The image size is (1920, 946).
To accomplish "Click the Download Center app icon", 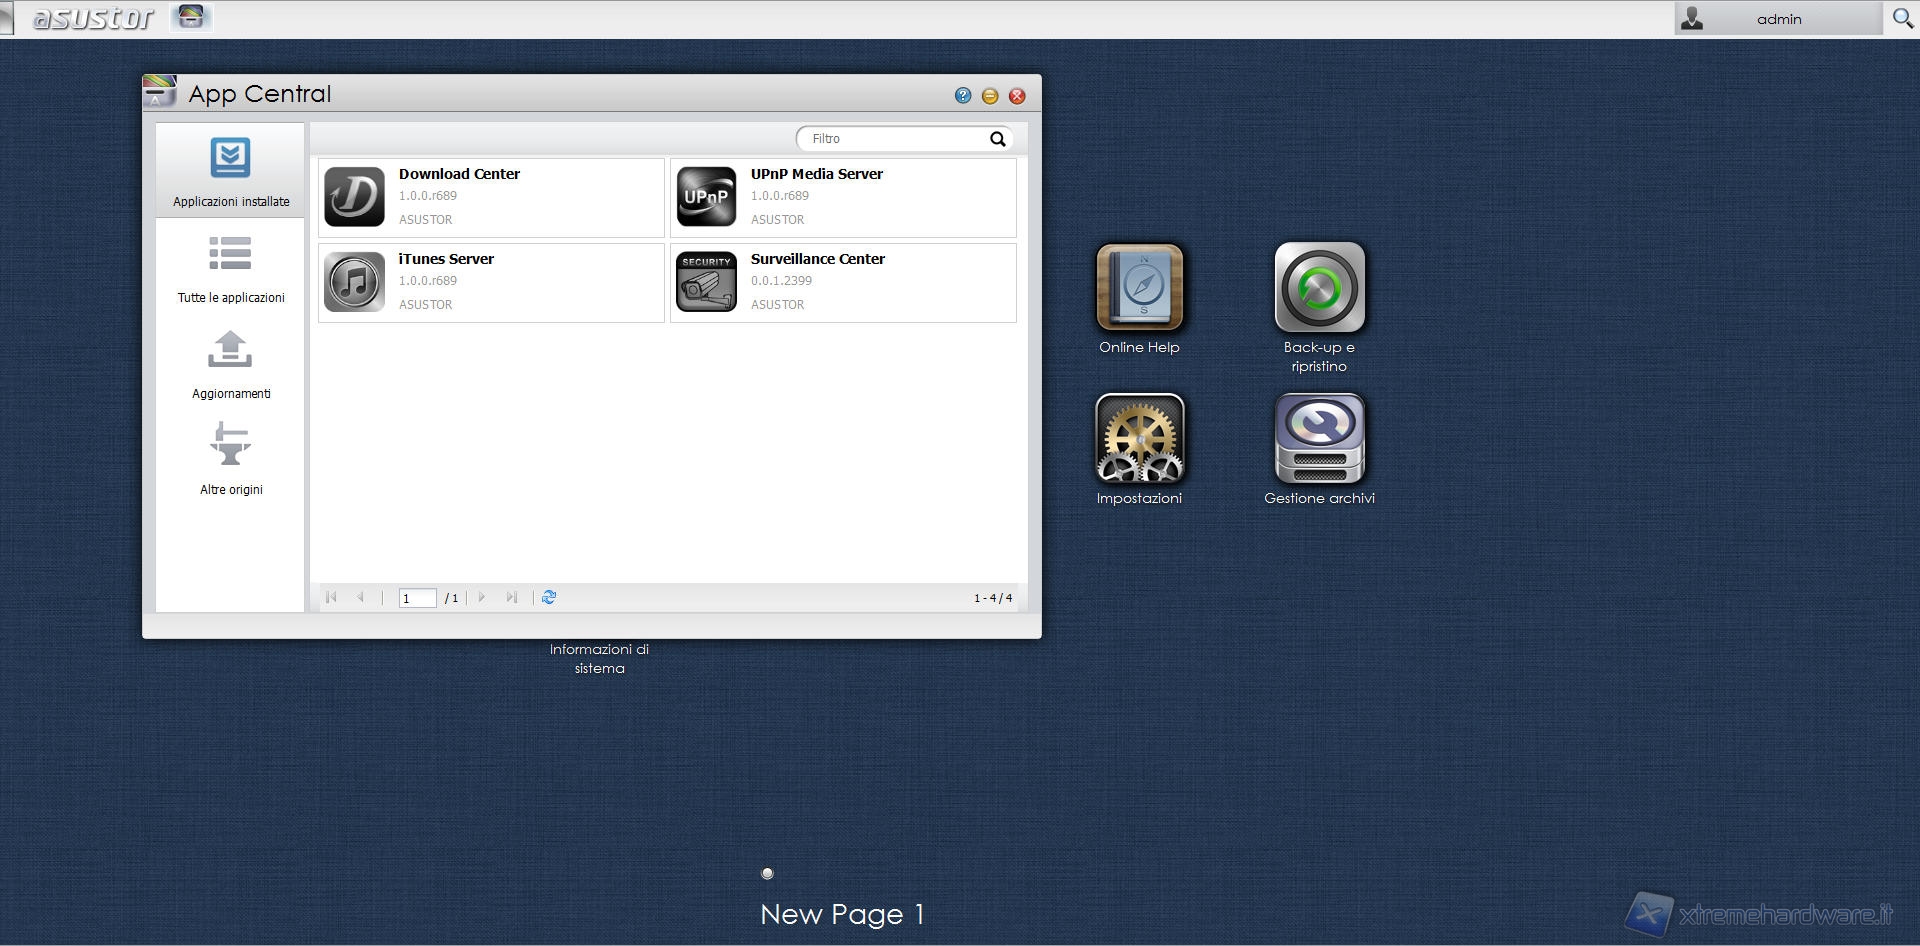I will click(x=354, y=197).
